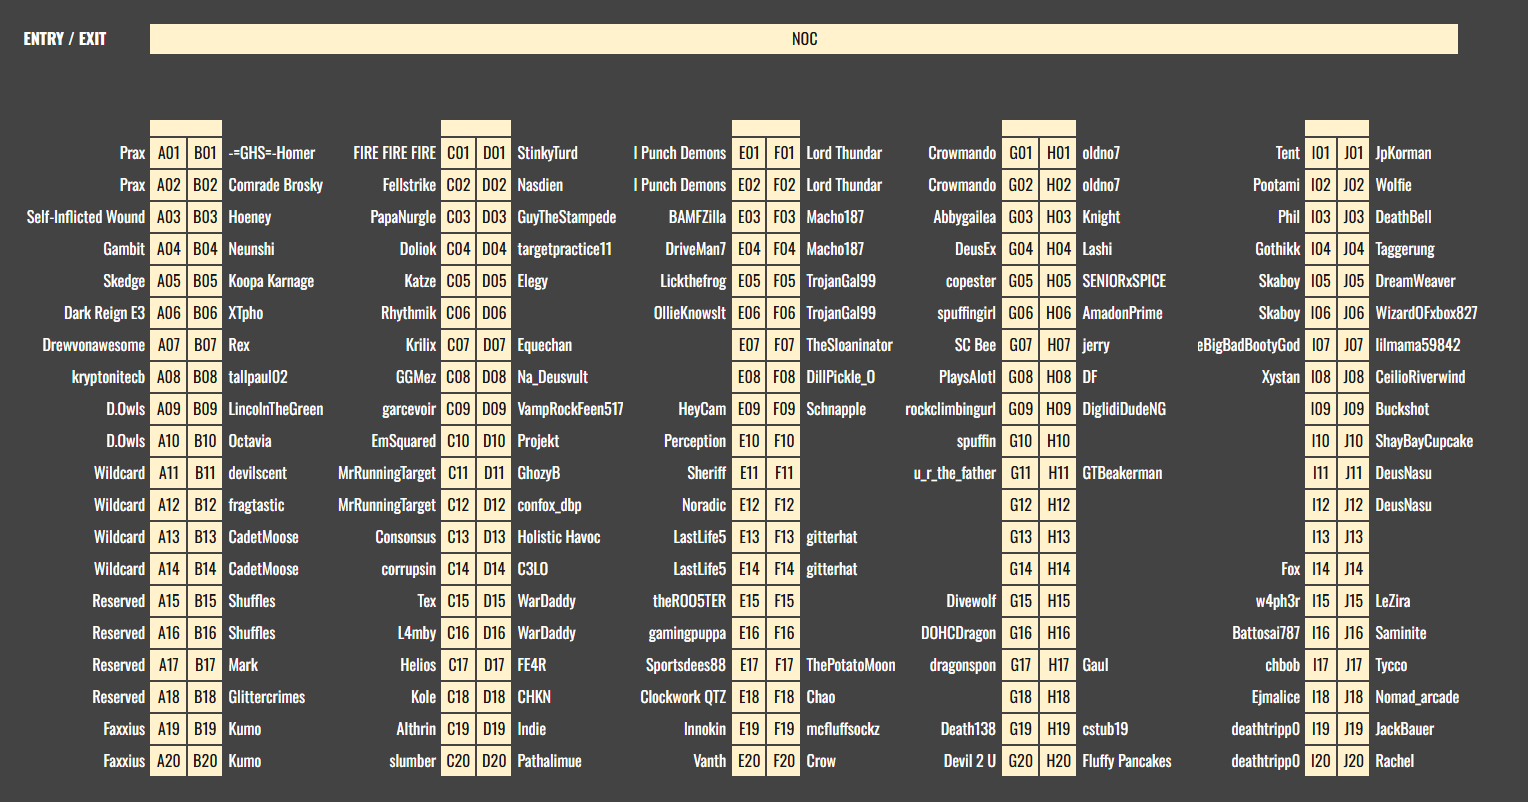Choose seat C06 beside Rhythmik
This screenshot has width=1528, height=802.
pos(458,313)
